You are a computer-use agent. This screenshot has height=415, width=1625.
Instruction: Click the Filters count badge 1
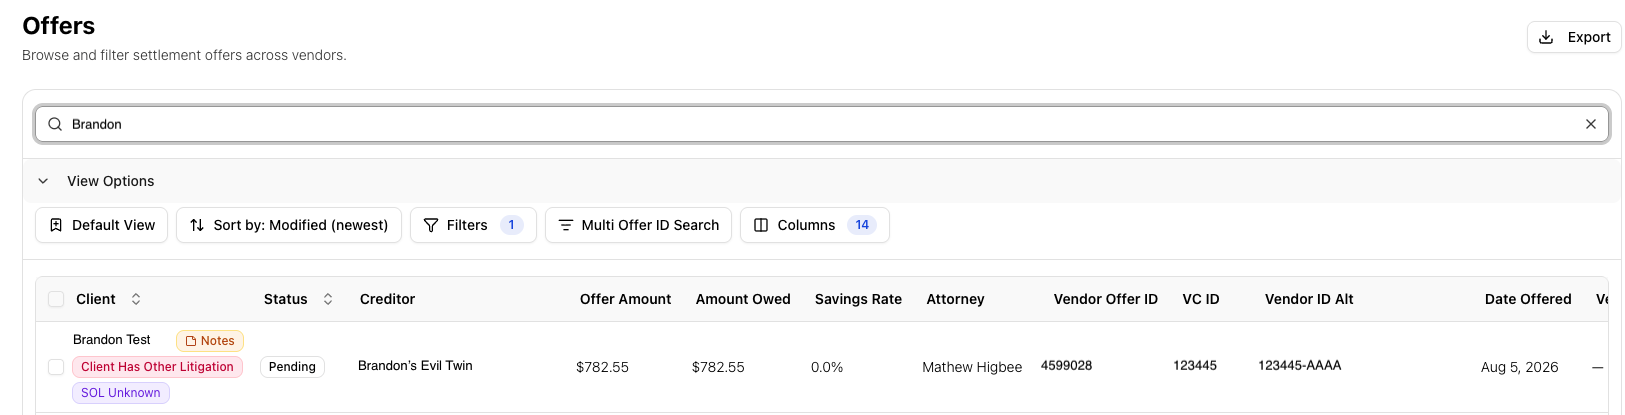(511, 225)
